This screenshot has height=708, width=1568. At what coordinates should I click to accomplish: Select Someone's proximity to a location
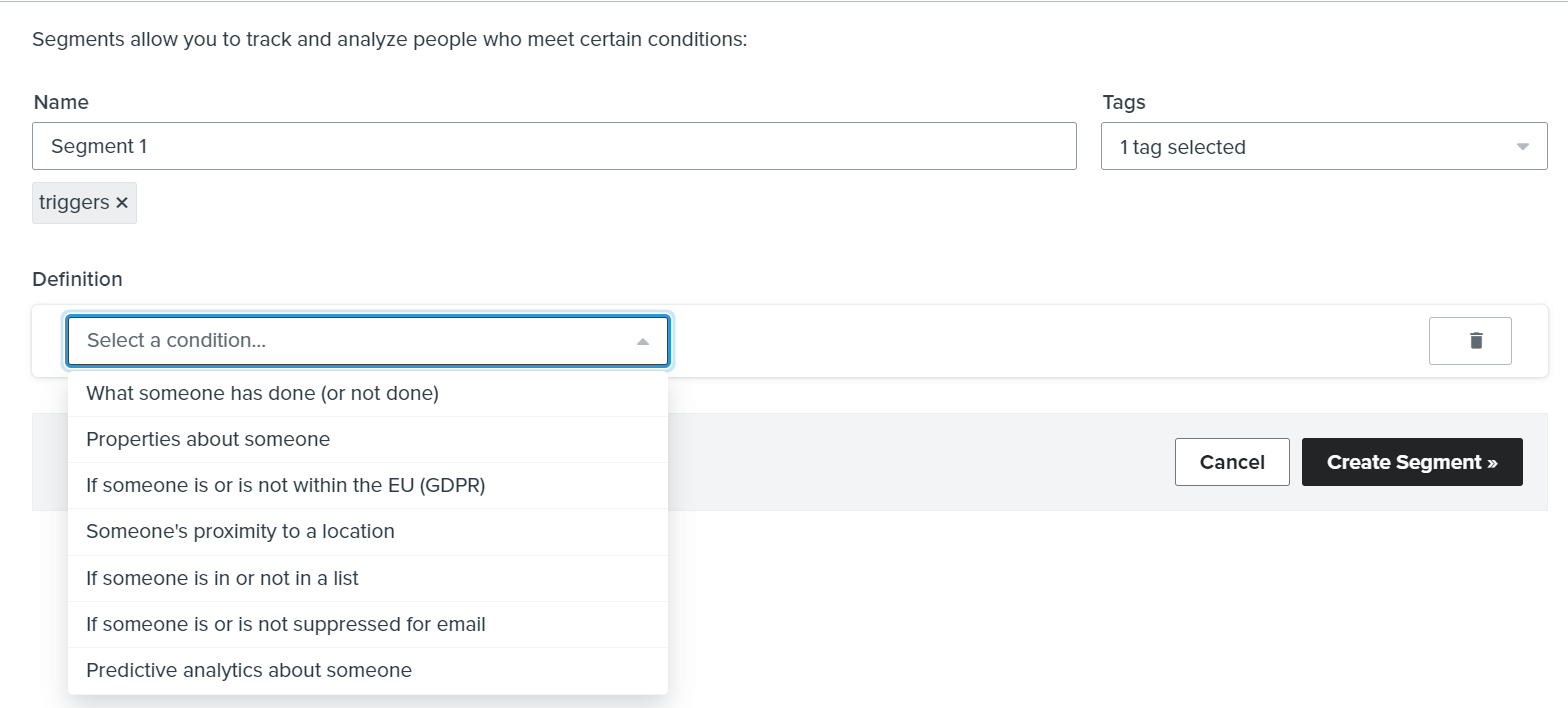(x=240, y=531)
